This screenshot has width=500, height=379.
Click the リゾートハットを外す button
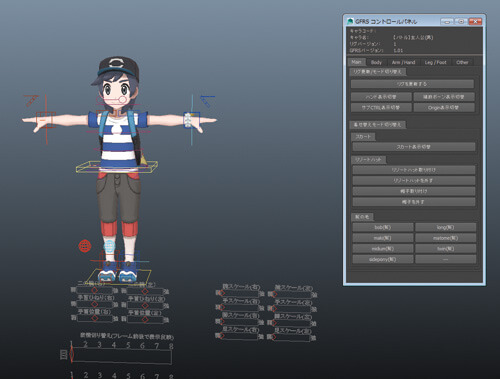click(x=414, y=180)
